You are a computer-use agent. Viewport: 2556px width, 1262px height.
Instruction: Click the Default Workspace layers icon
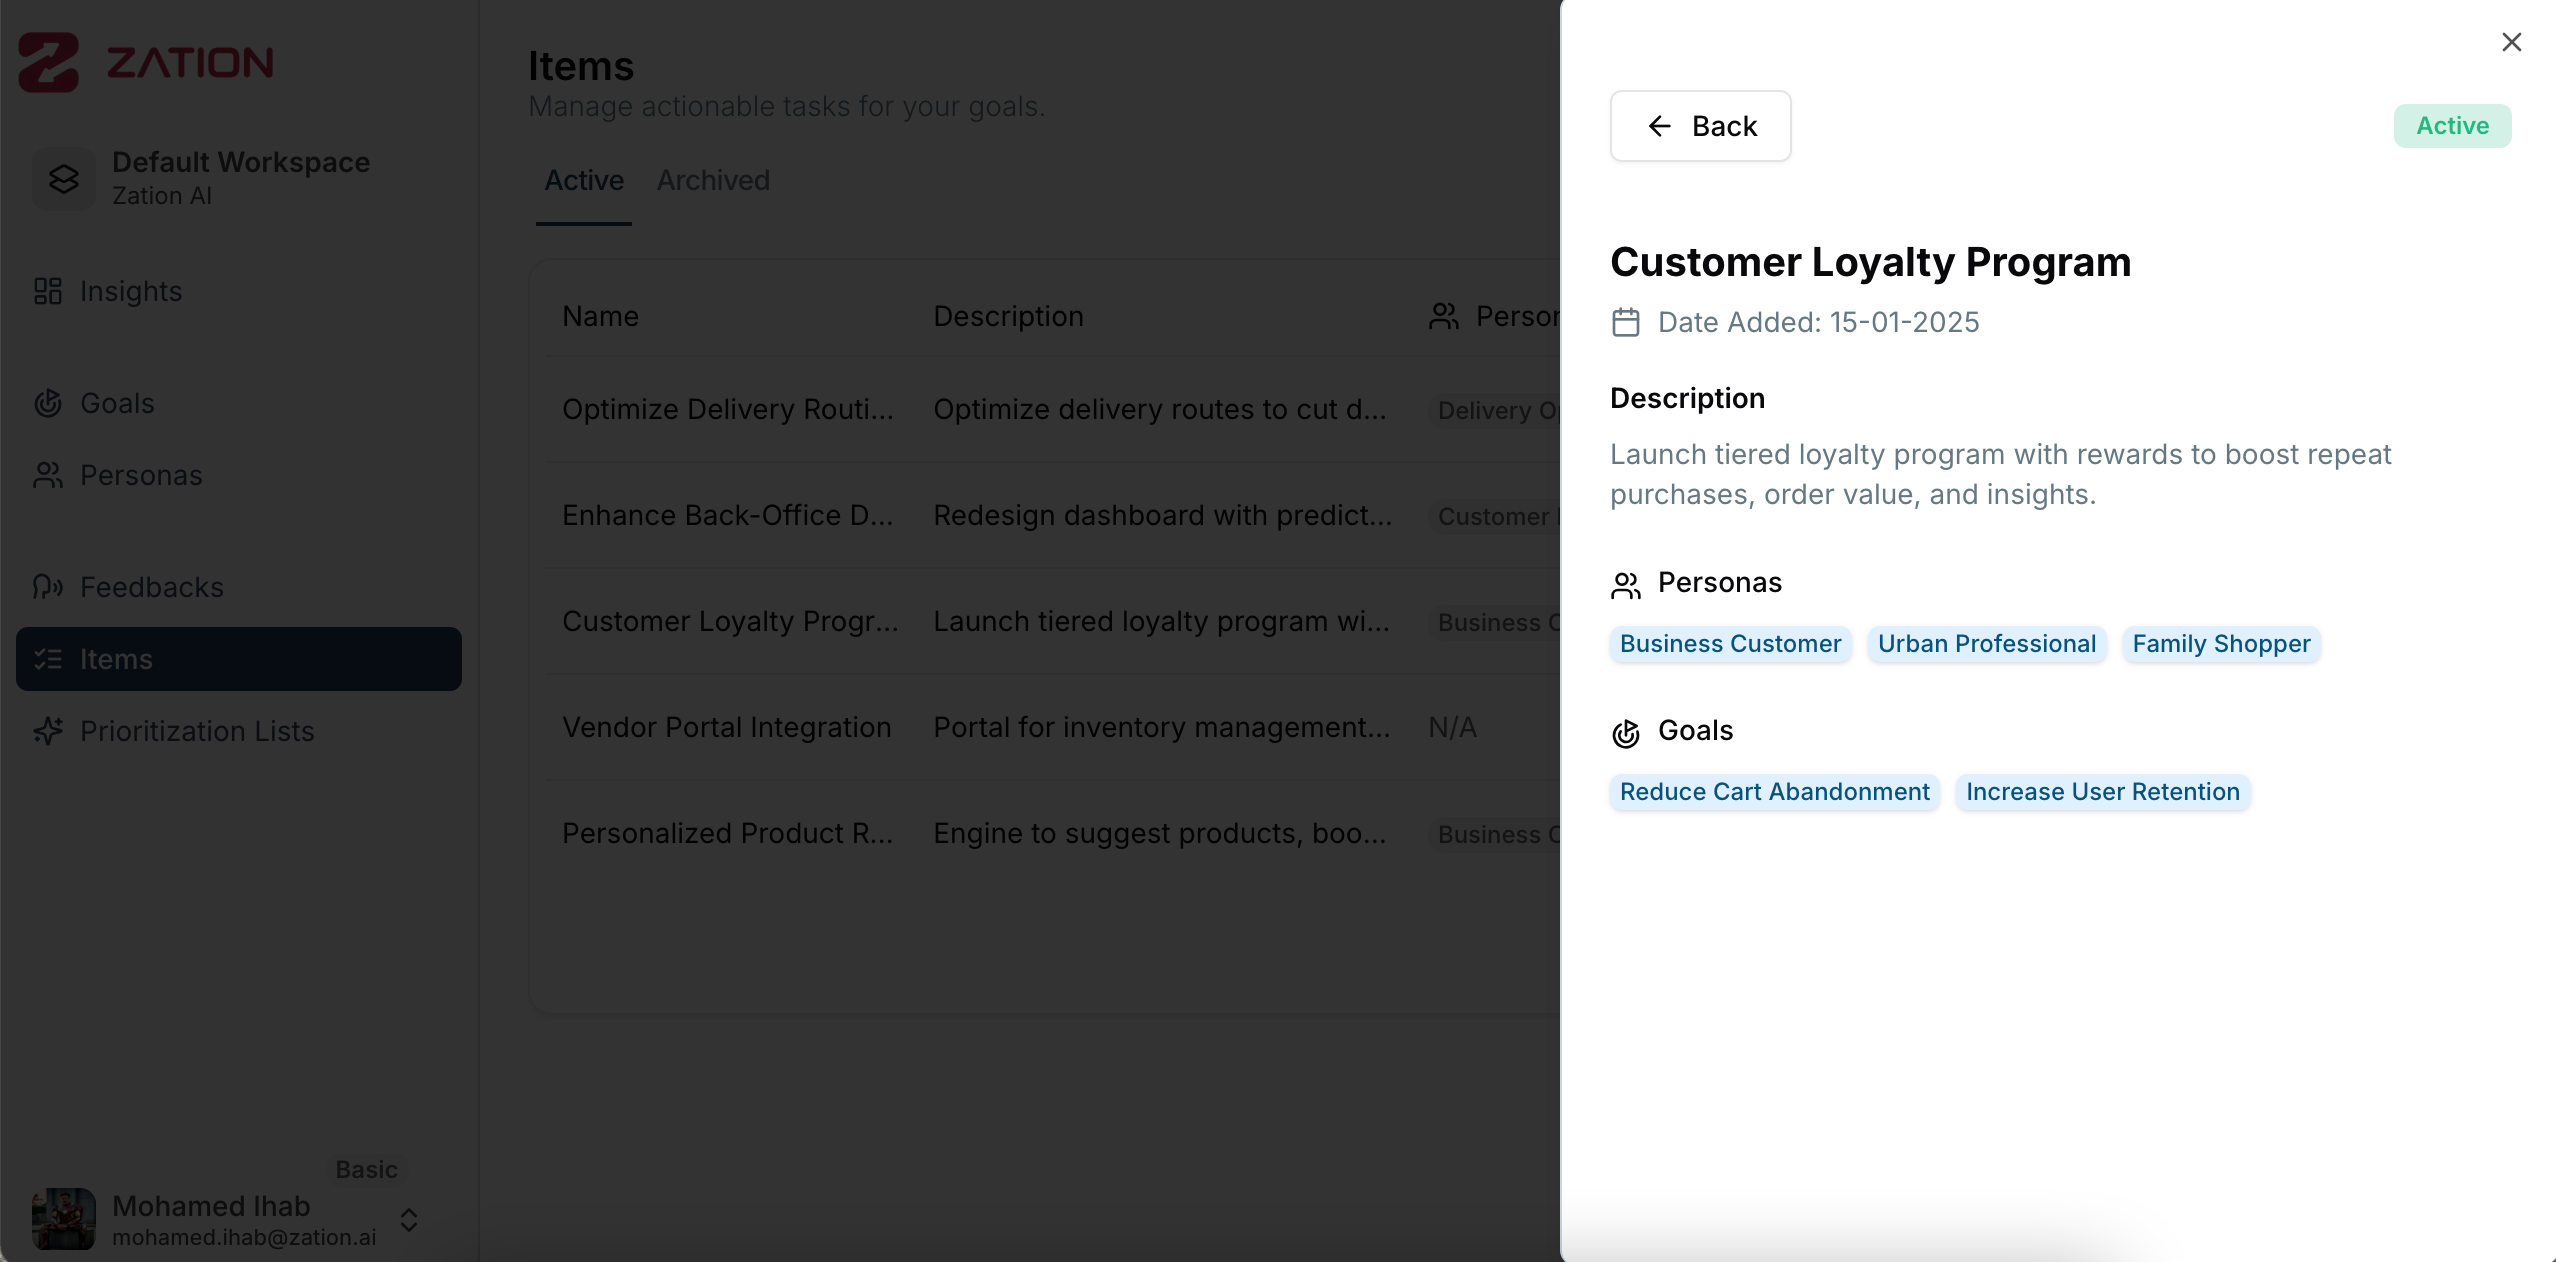click(x=64, y=179)
